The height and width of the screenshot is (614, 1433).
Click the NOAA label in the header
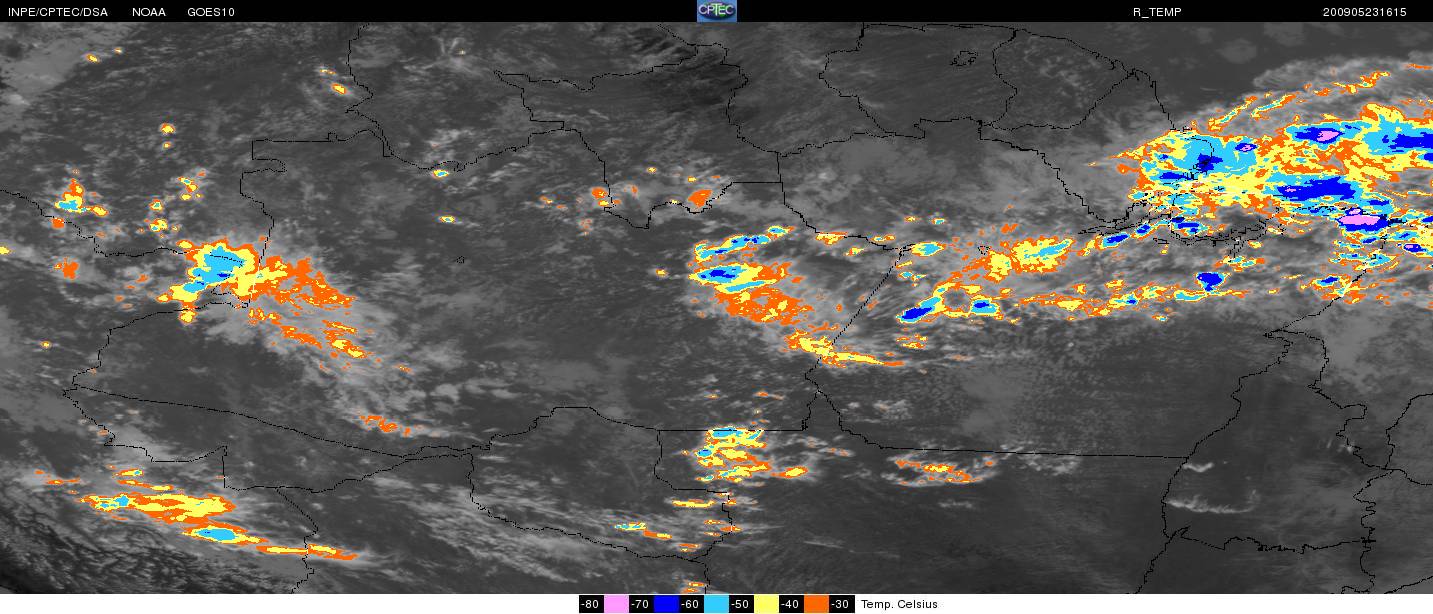coord(148,12)
